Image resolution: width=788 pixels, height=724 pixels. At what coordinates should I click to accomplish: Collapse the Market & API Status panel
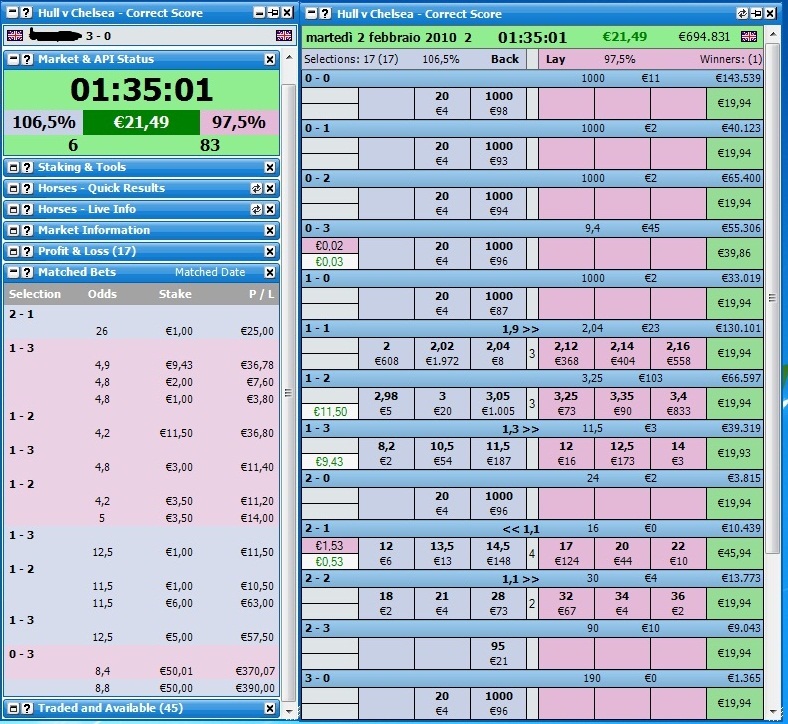14,59
